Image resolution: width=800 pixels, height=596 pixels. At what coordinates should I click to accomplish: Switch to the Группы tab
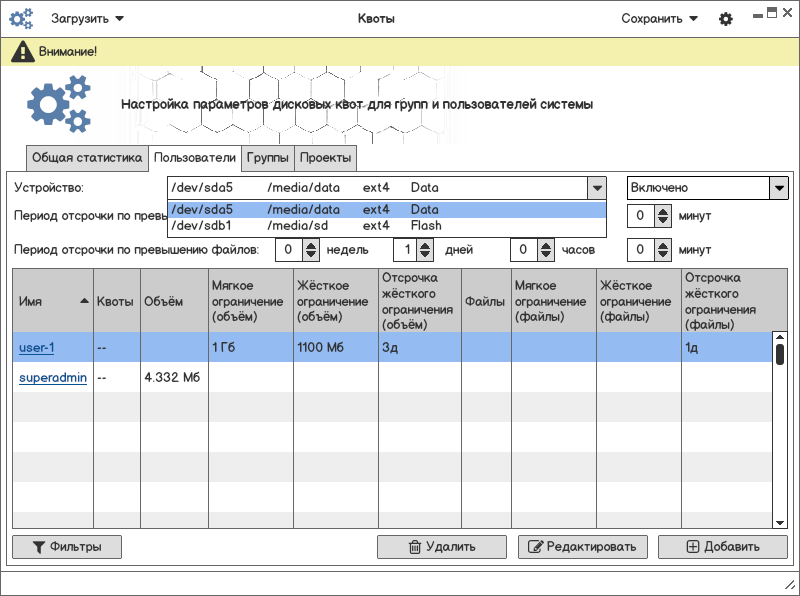click(x=268, y=158)
